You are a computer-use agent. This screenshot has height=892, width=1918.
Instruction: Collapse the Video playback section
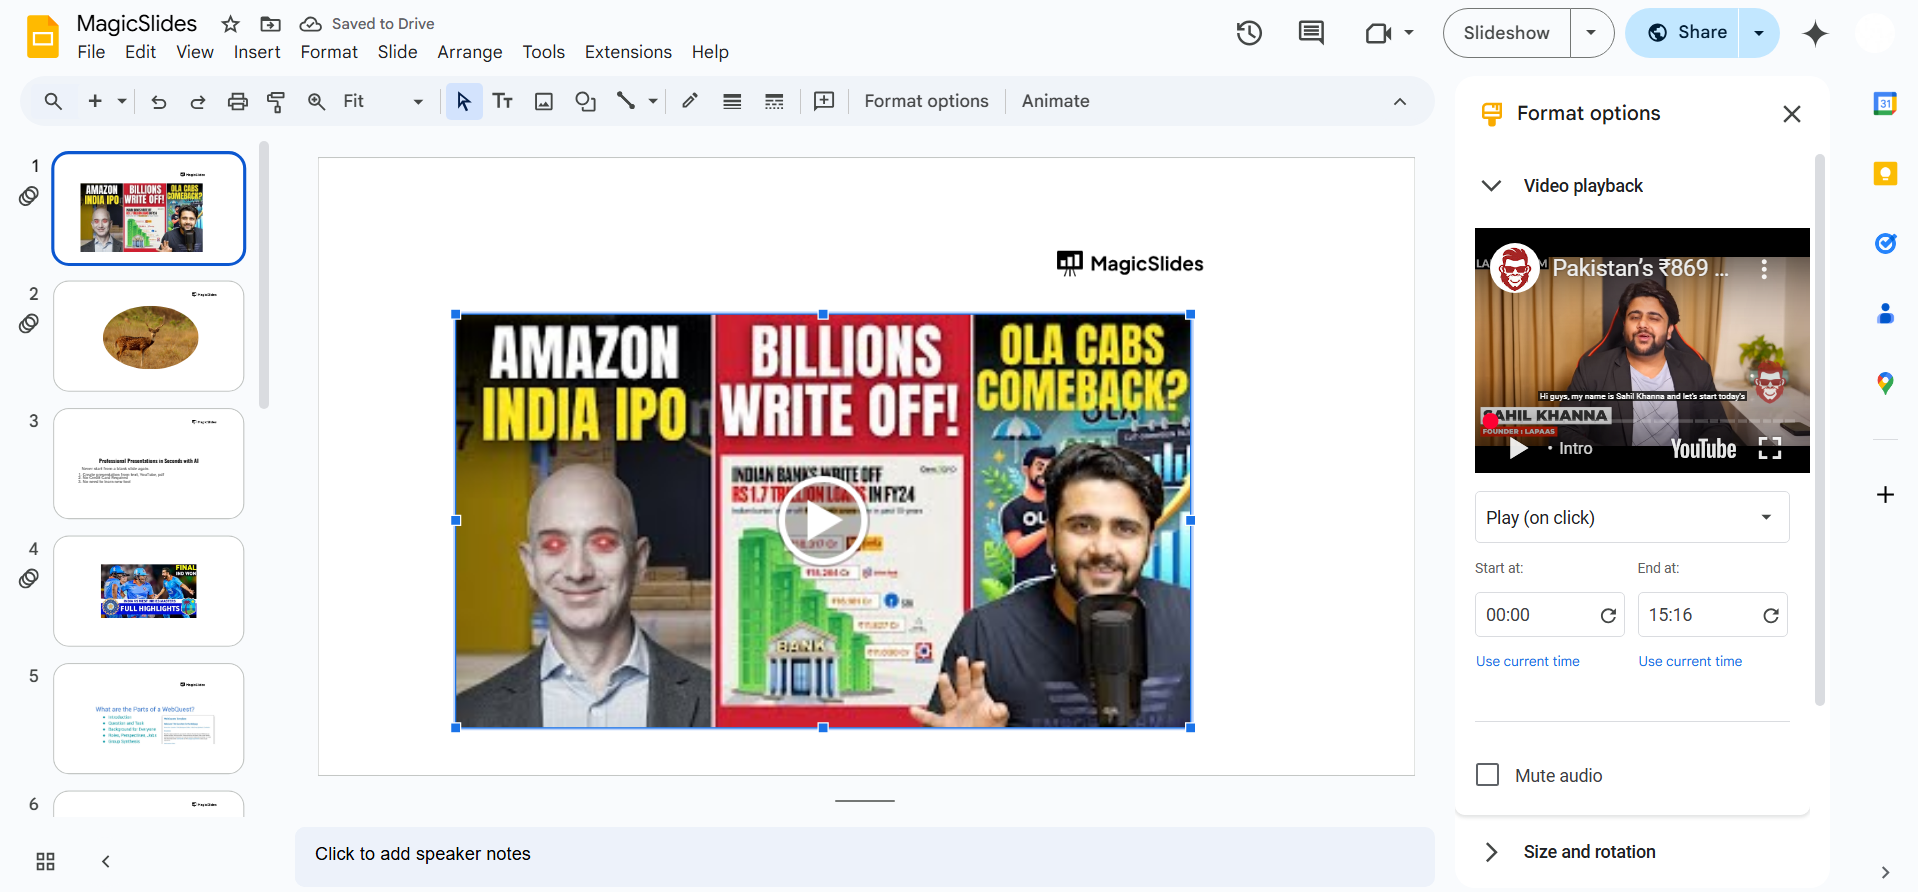pos(1491,186)
